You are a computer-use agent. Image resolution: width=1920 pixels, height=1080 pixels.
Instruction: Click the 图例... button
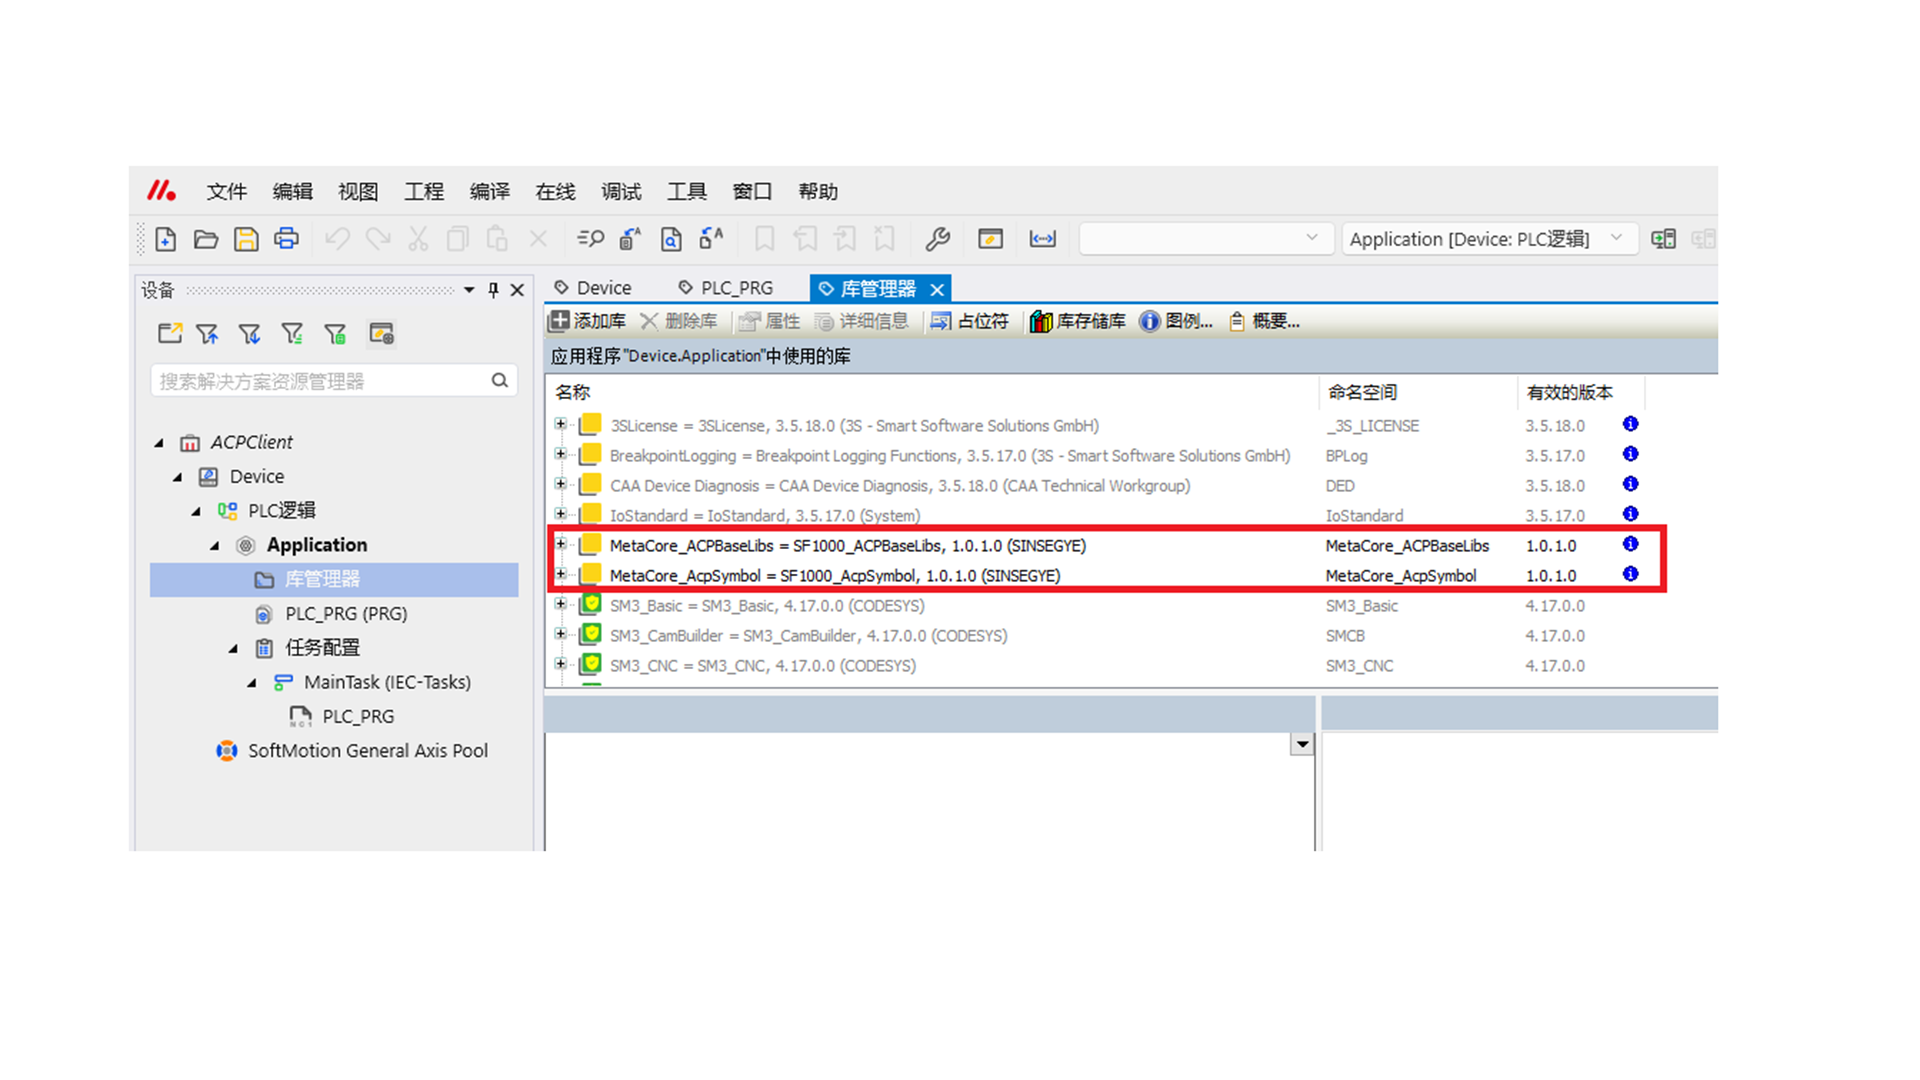pyautogui.click(x=1176, y=321)
